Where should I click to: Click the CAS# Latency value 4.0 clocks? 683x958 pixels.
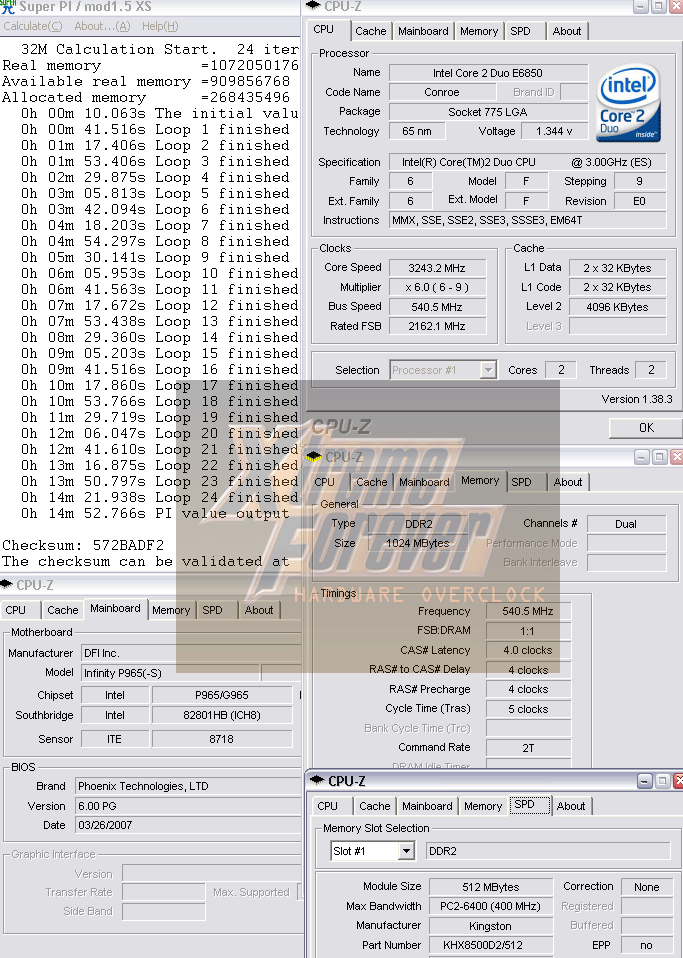pos(528,651)
